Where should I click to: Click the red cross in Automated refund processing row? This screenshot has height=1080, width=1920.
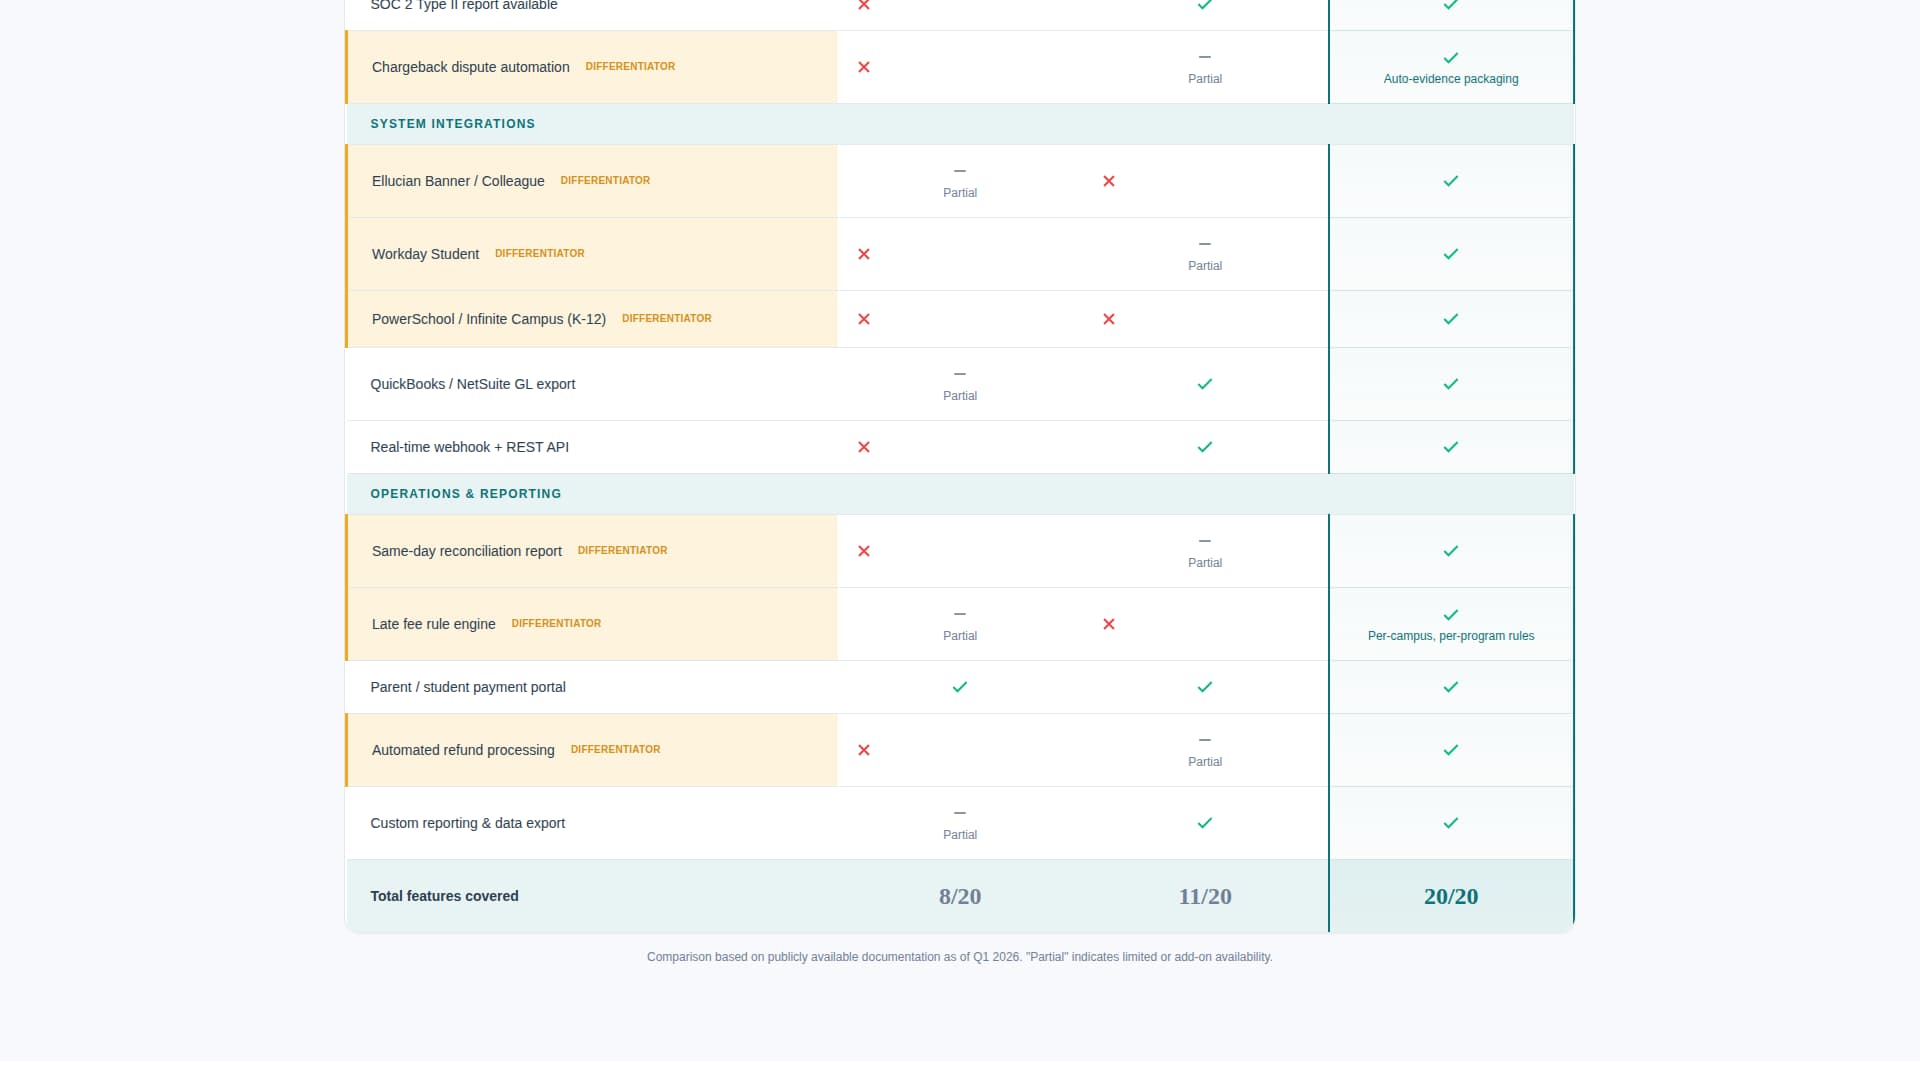864,750
